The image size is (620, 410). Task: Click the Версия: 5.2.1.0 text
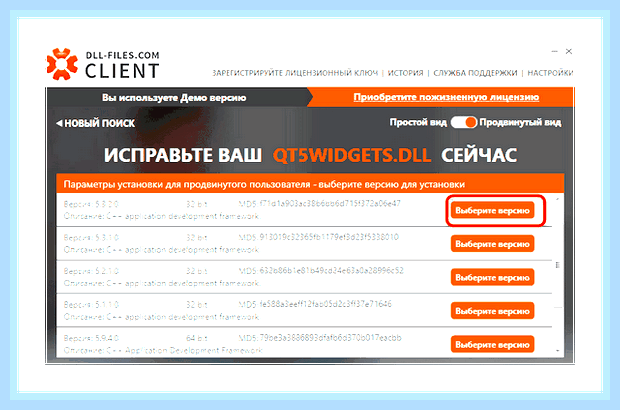91,271
